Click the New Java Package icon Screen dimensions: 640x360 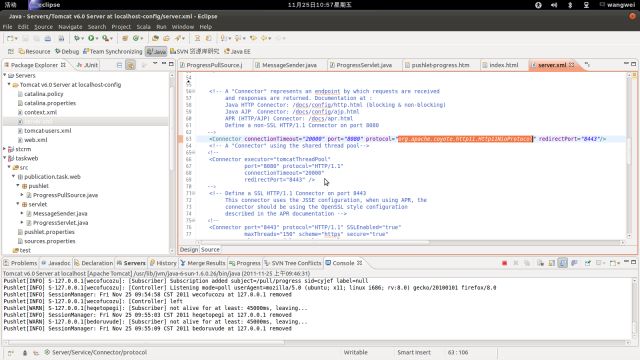[x=125, y=38]
